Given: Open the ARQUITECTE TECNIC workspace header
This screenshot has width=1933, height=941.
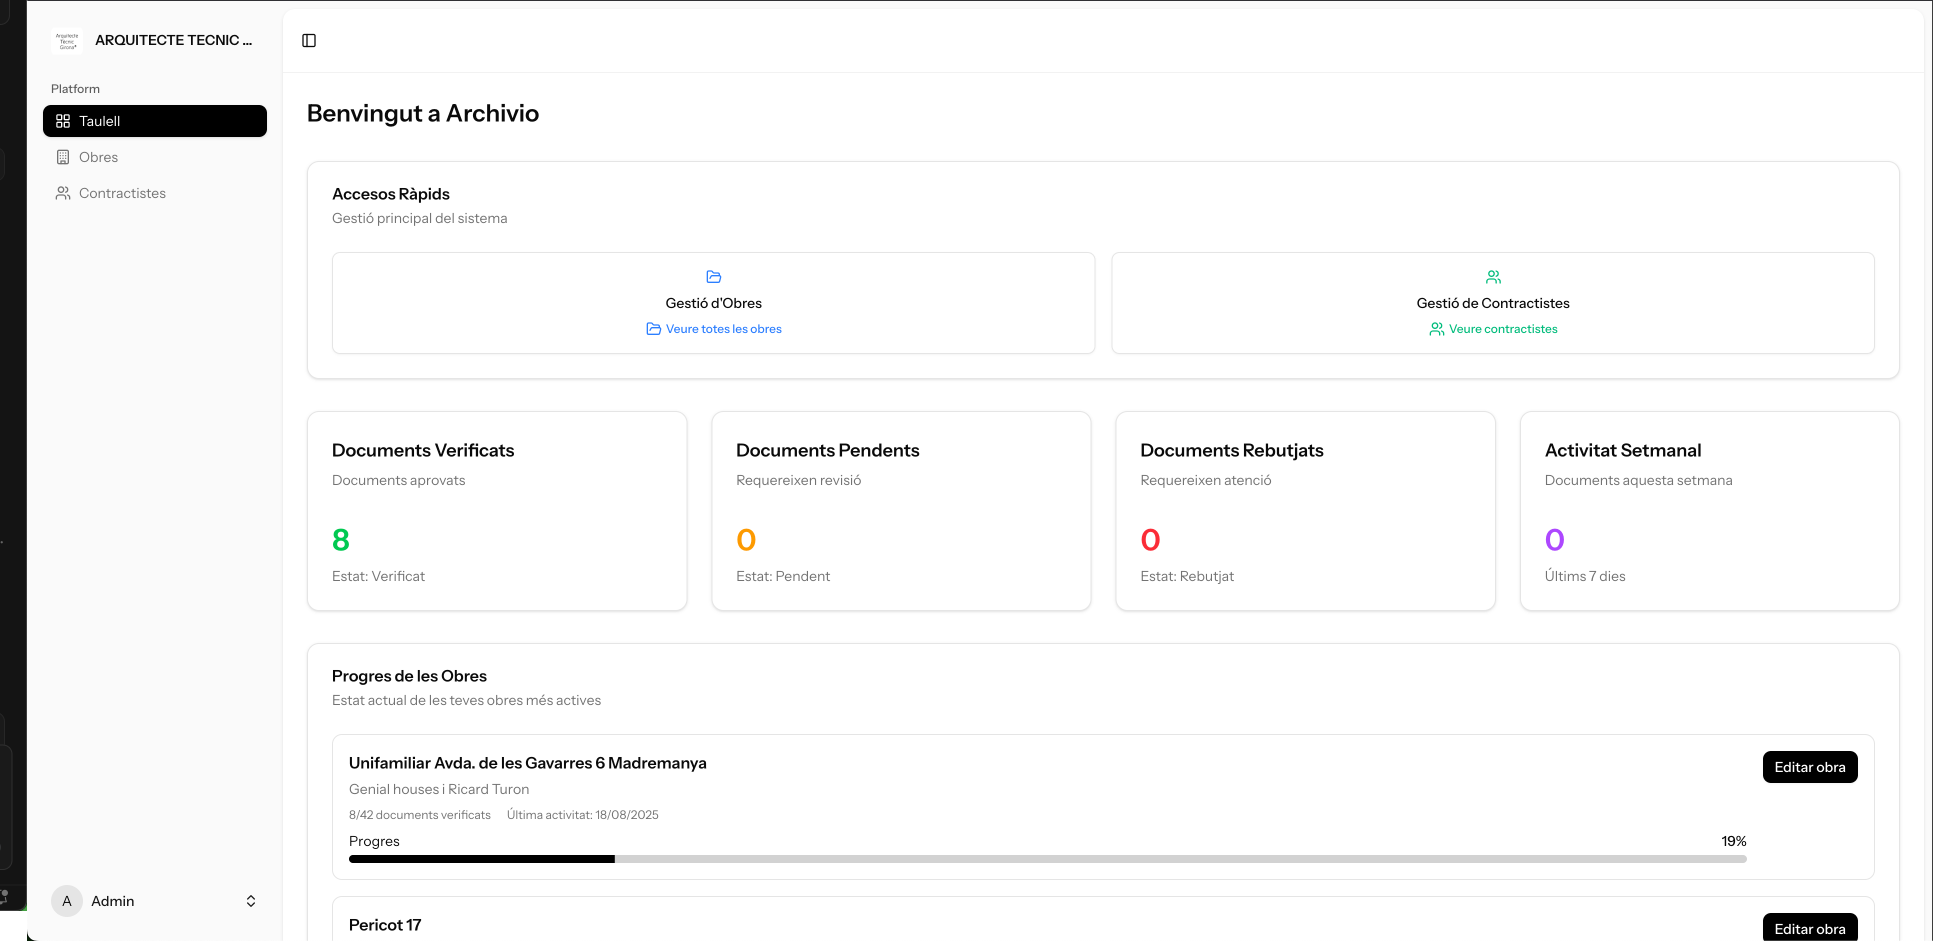Looking at the screenshot, I should pyautogui.click(x=155, y=41).
